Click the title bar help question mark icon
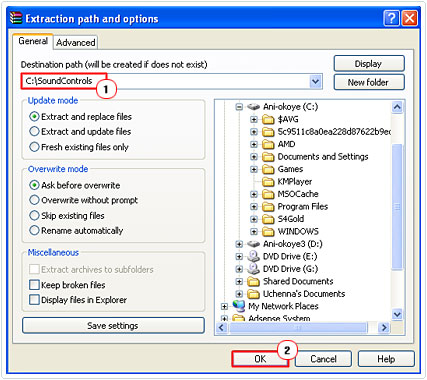427x380 pixels. tap(391, 18)
